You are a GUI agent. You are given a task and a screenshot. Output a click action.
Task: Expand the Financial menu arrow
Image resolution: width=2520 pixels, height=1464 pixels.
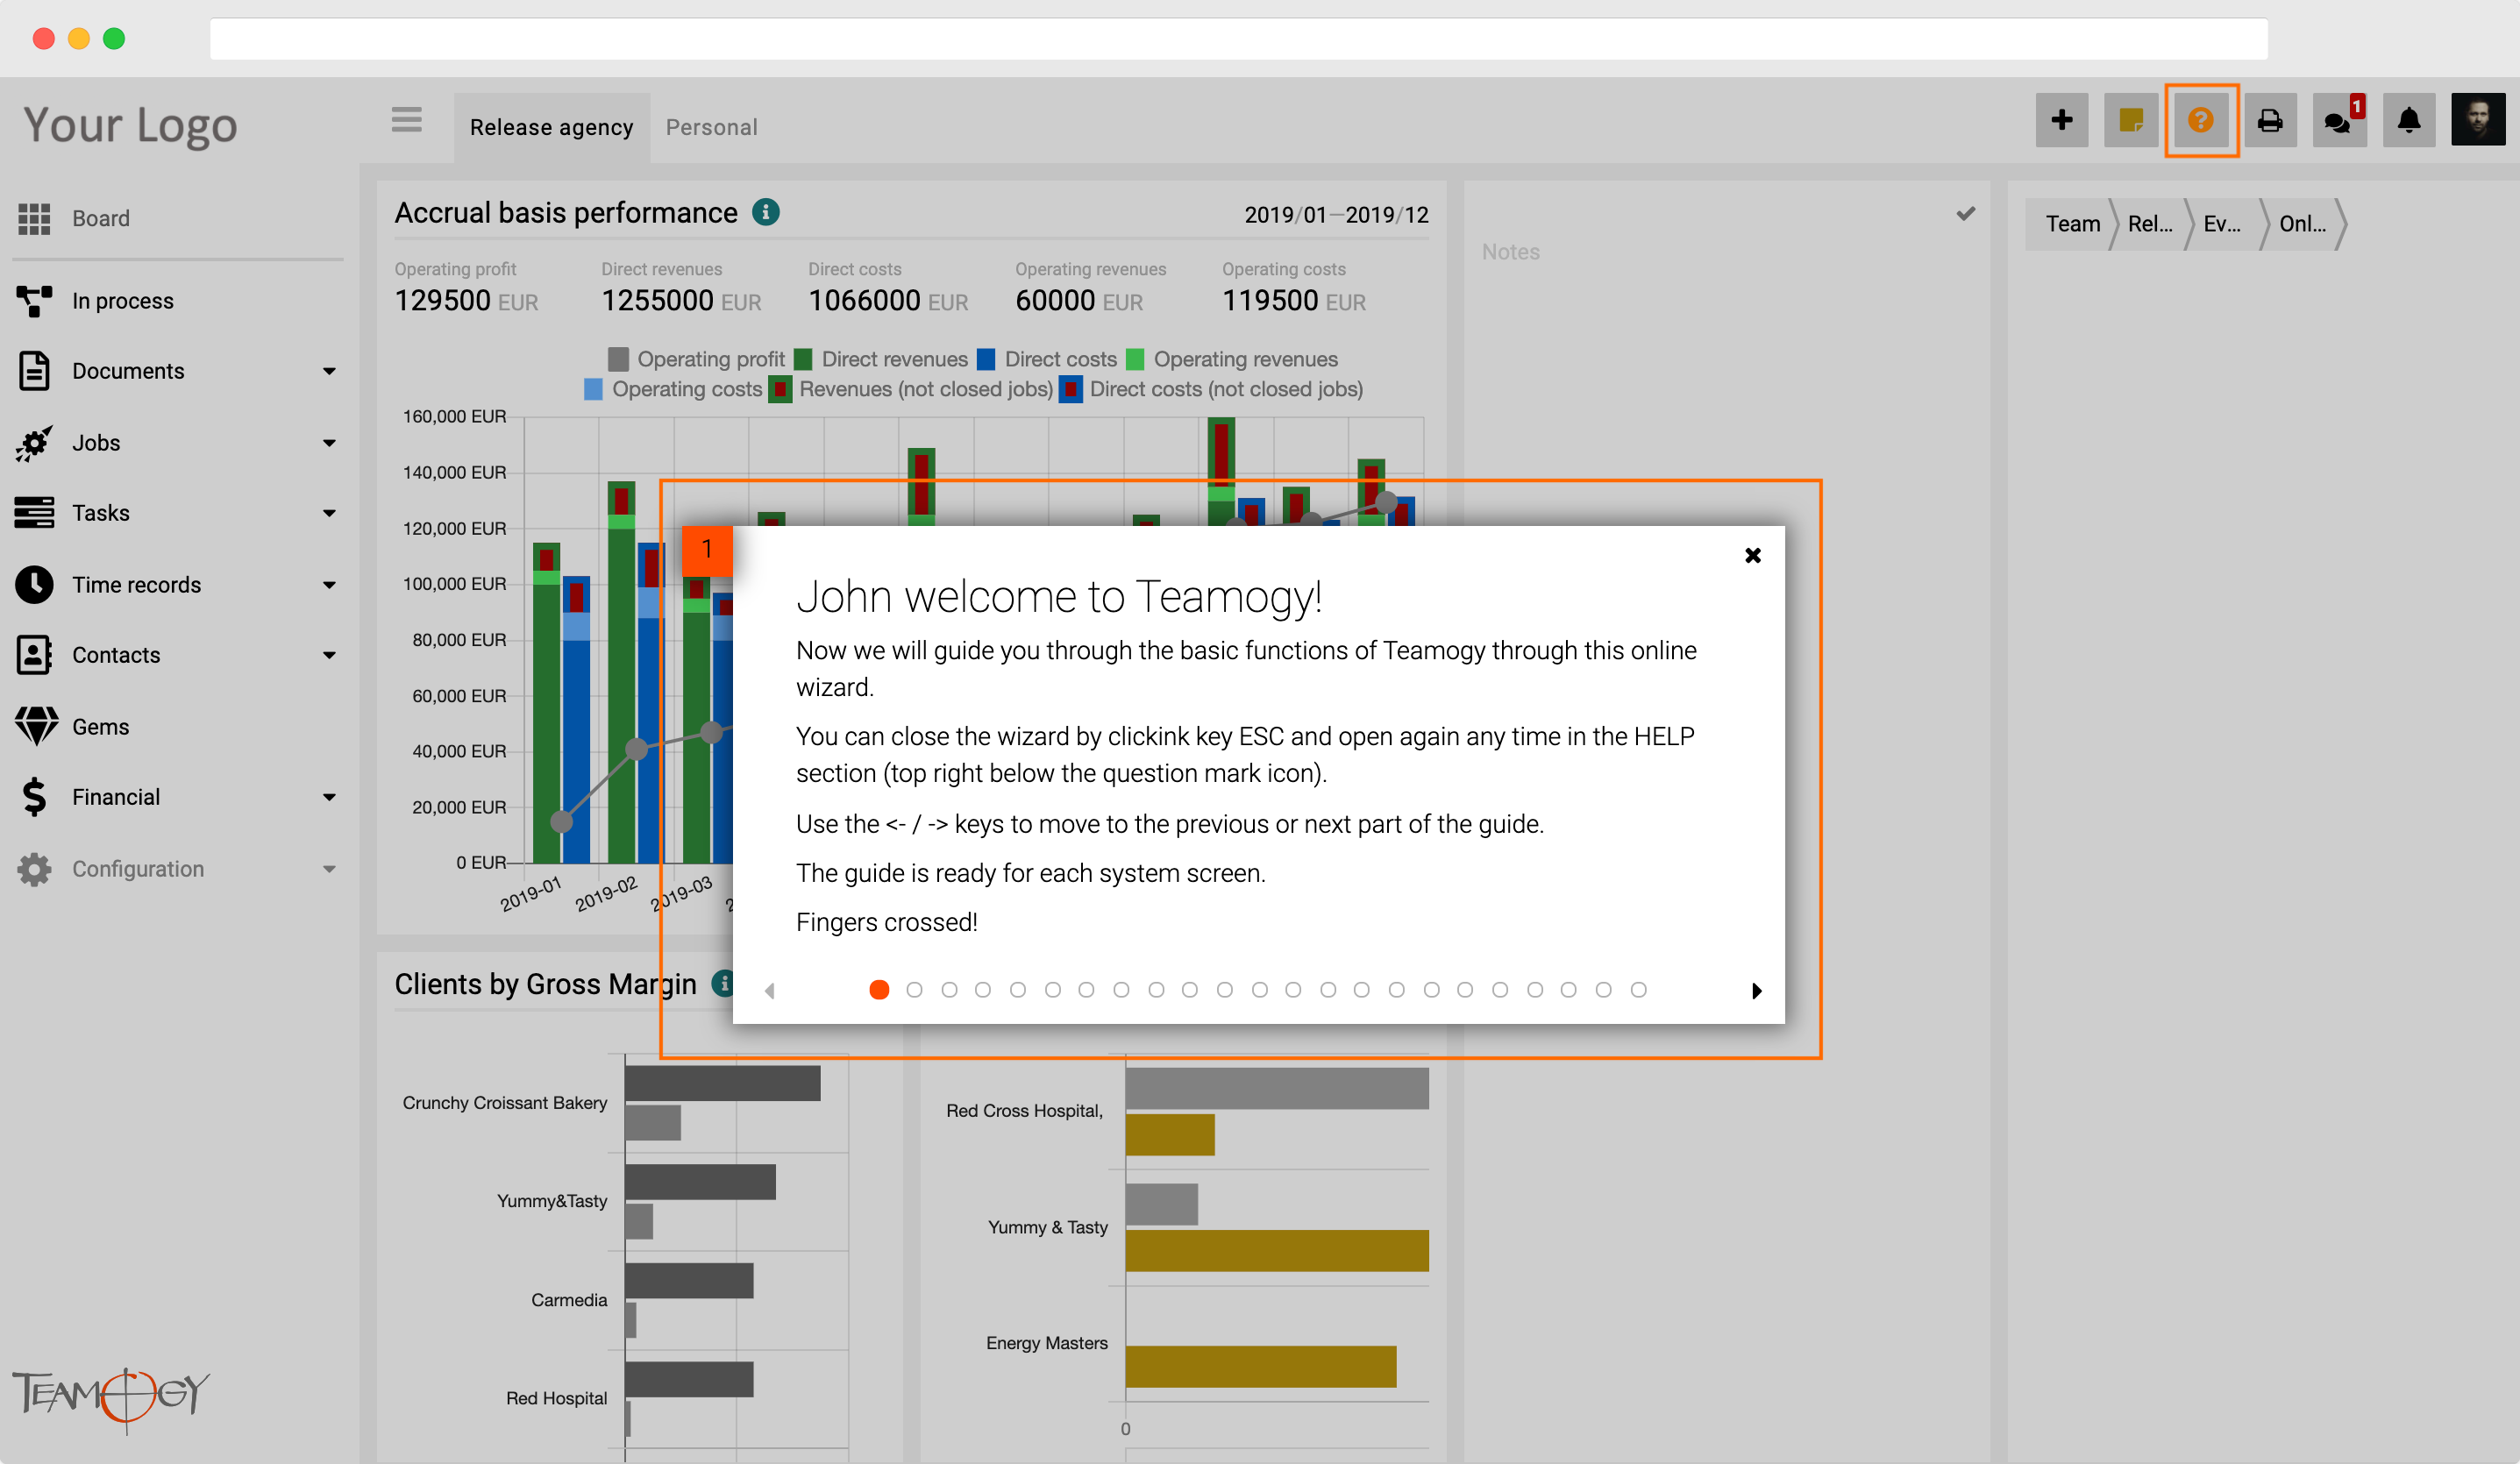click(x=329, y=797)
